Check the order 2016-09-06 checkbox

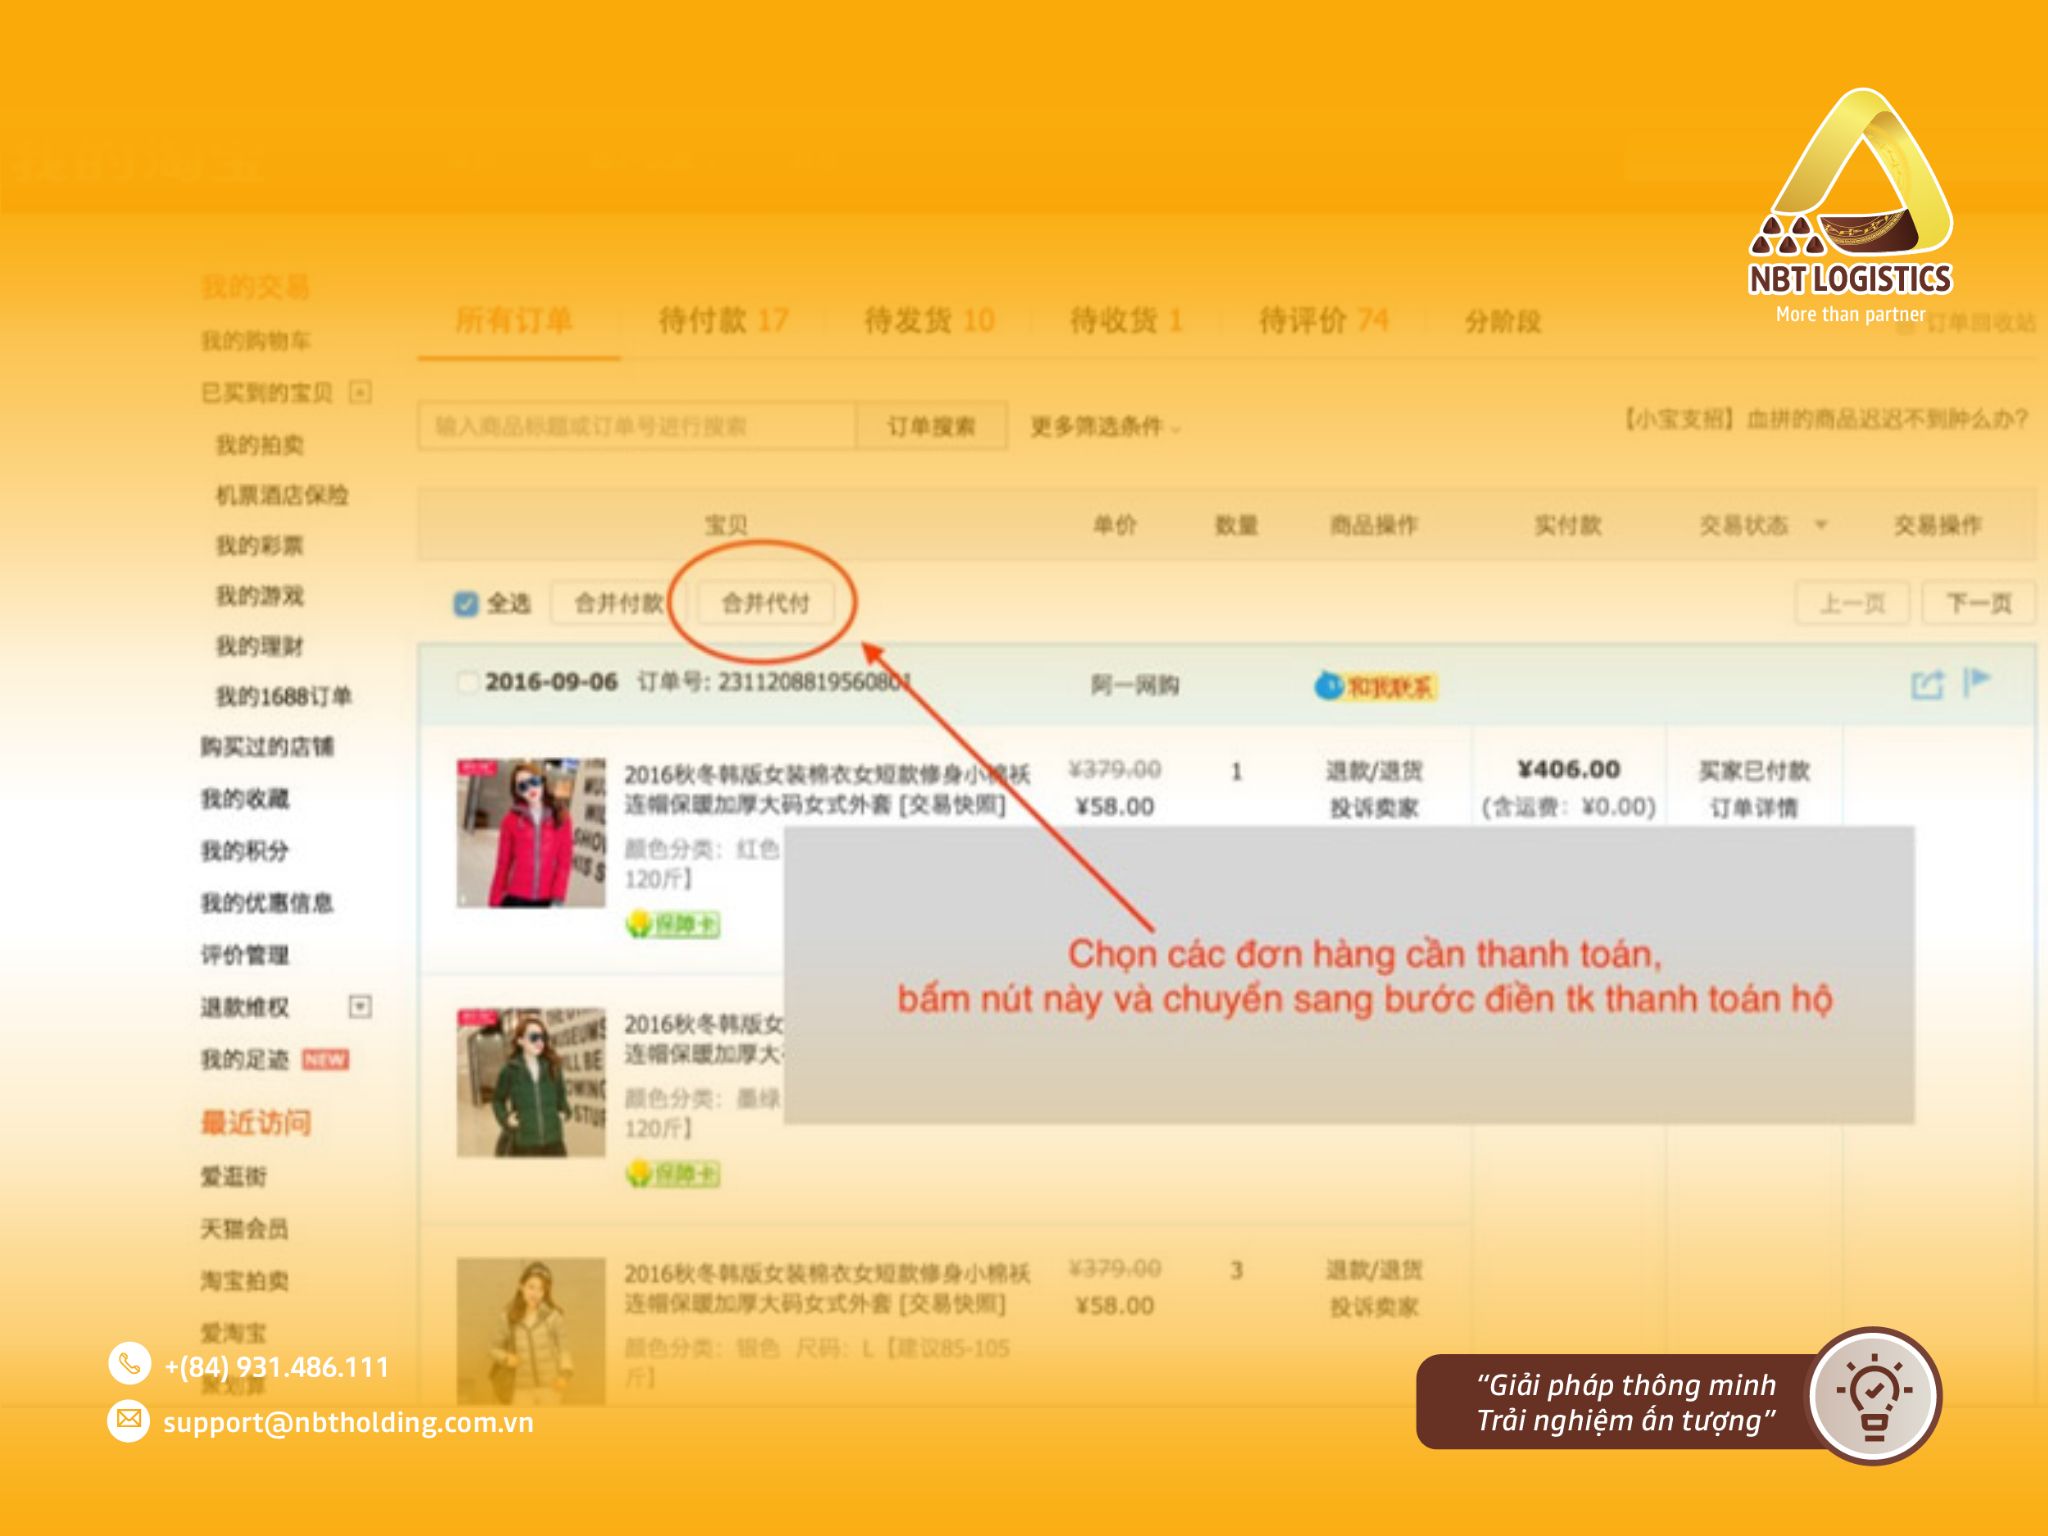pos(466,683)
